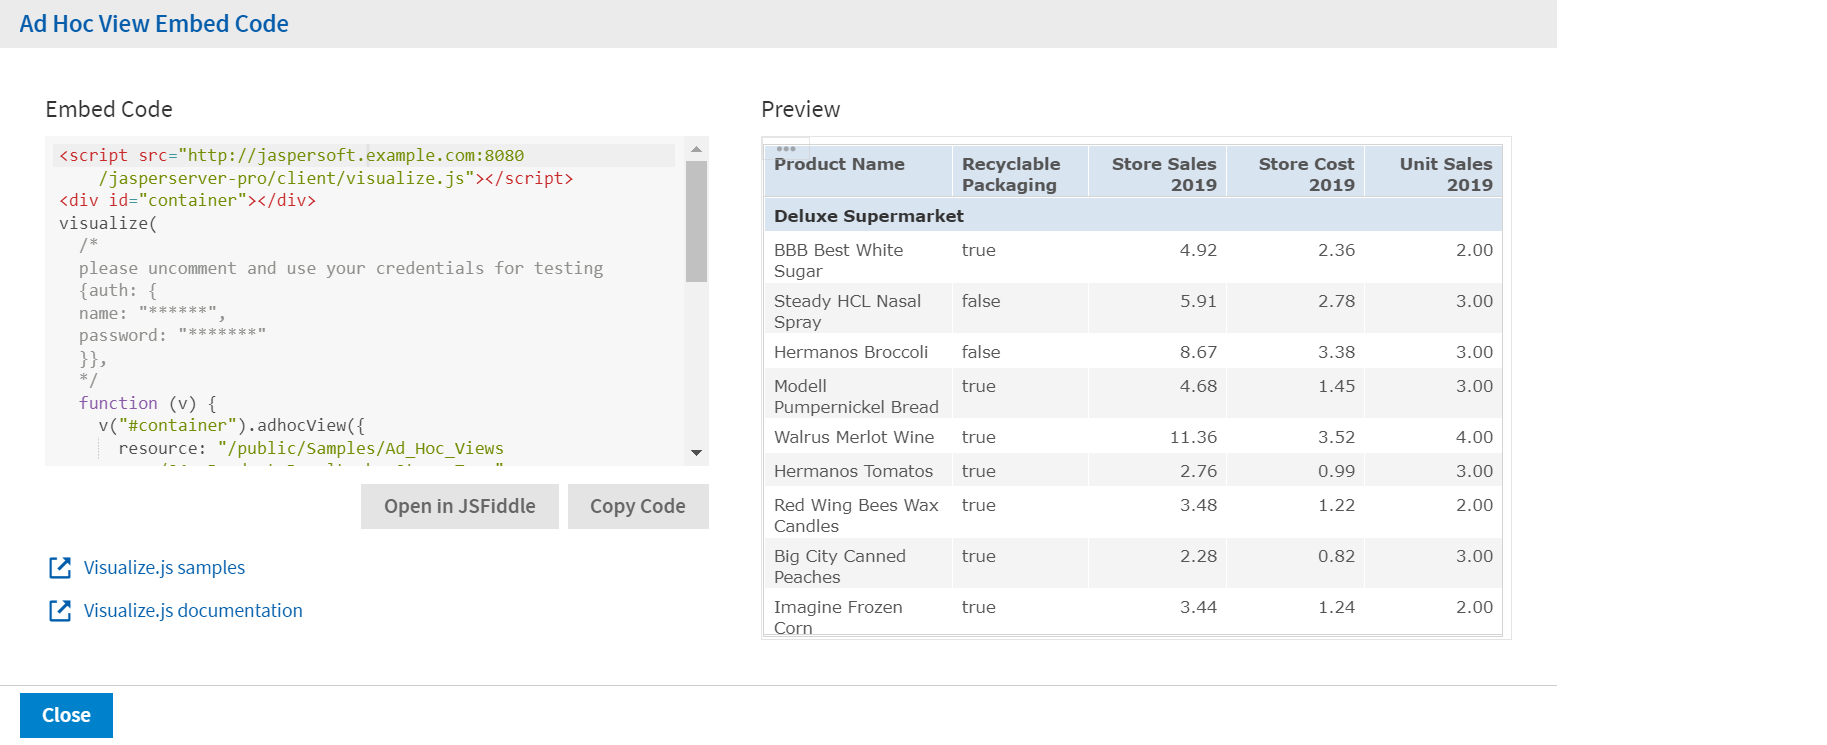Click the embed code scroll up arrow
The width and height of the screenshot is (1827, 745).
point(696,149)
